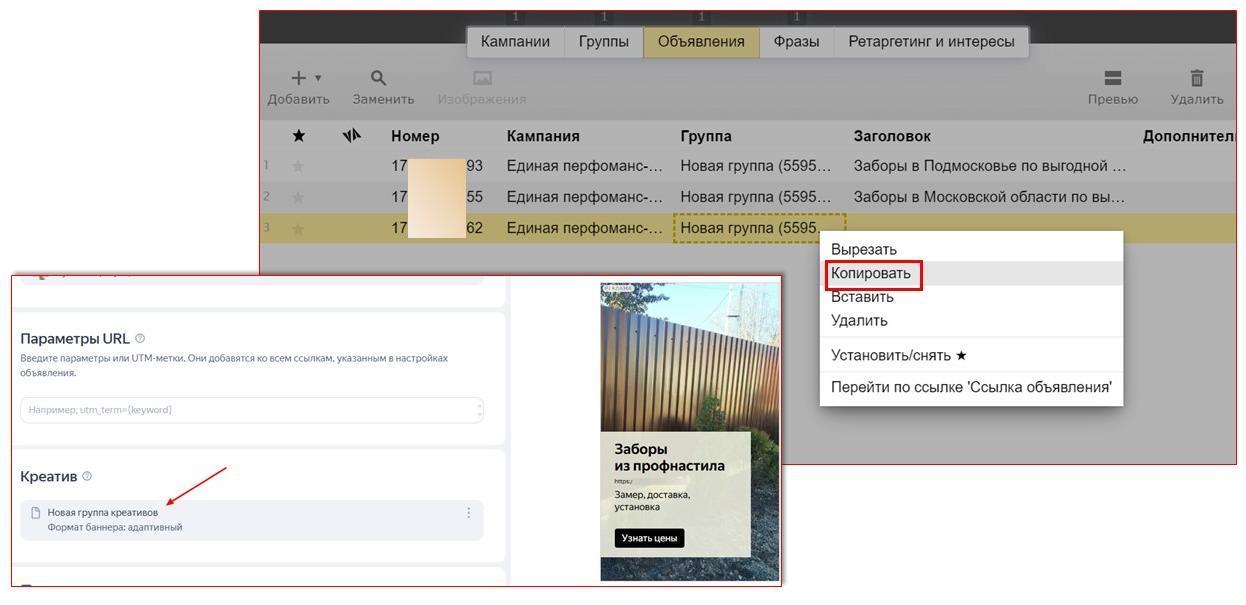Open the Заменить search-replace tool
This screenshot has width=1246, height=605.
click(x=378, y=78)
